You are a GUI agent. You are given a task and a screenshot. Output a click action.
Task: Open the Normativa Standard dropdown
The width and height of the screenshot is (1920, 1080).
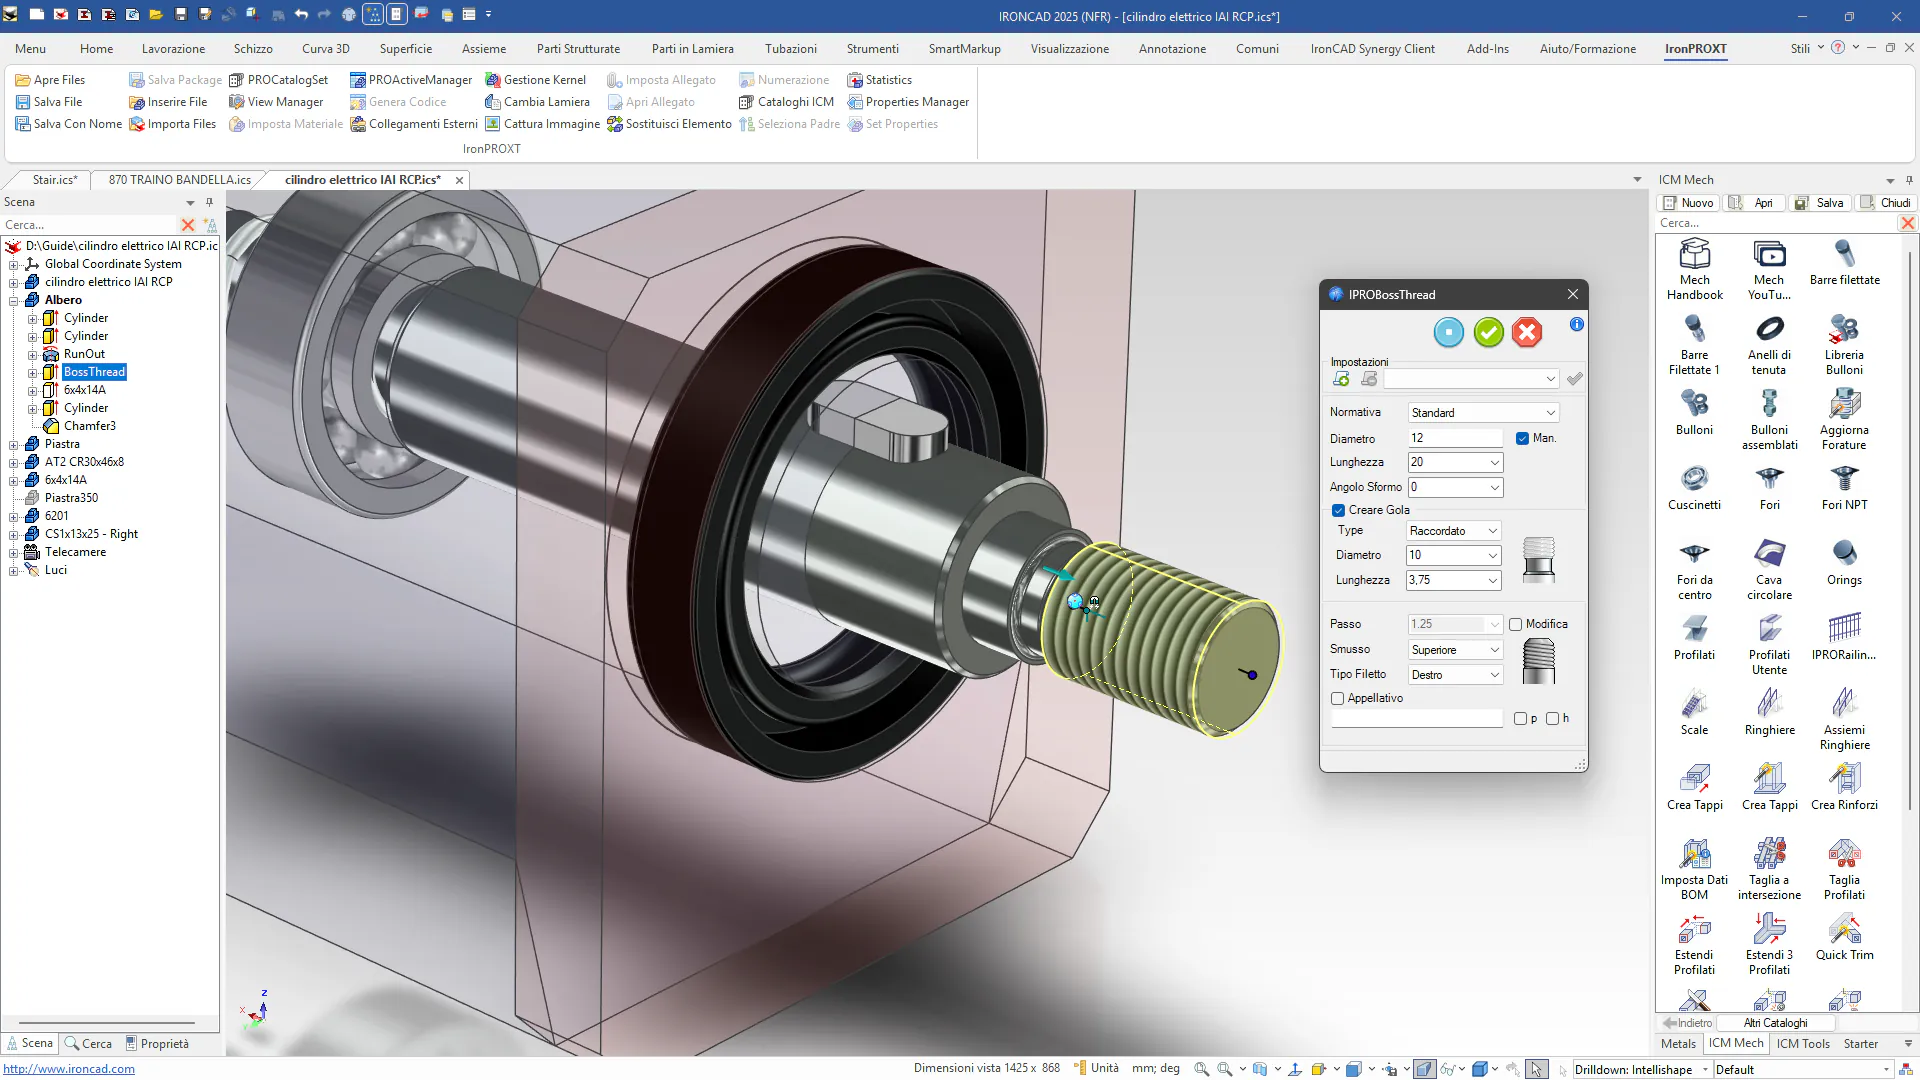[x=1483, y=413]
